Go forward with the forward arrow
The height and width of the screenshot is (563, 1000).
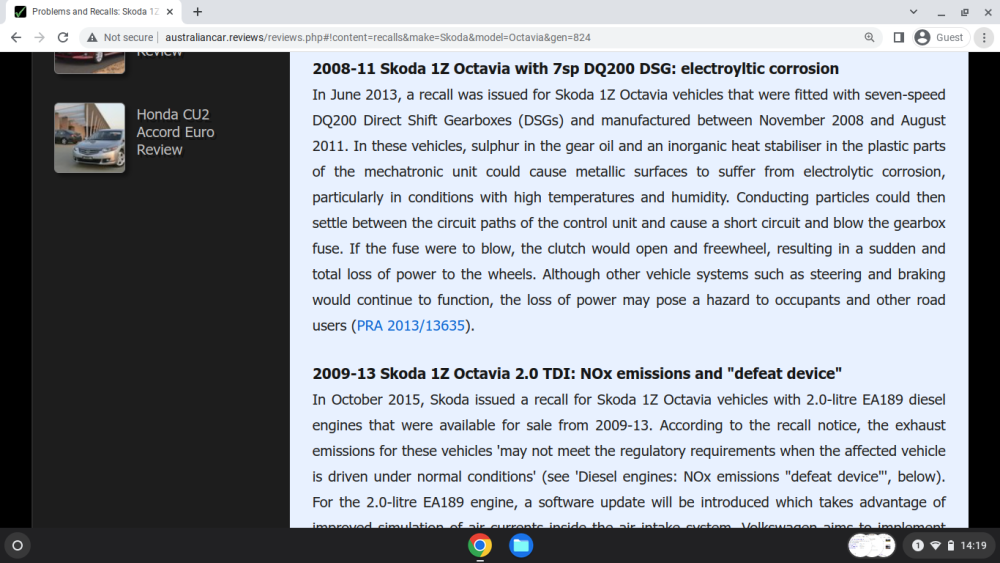point(40,38)
